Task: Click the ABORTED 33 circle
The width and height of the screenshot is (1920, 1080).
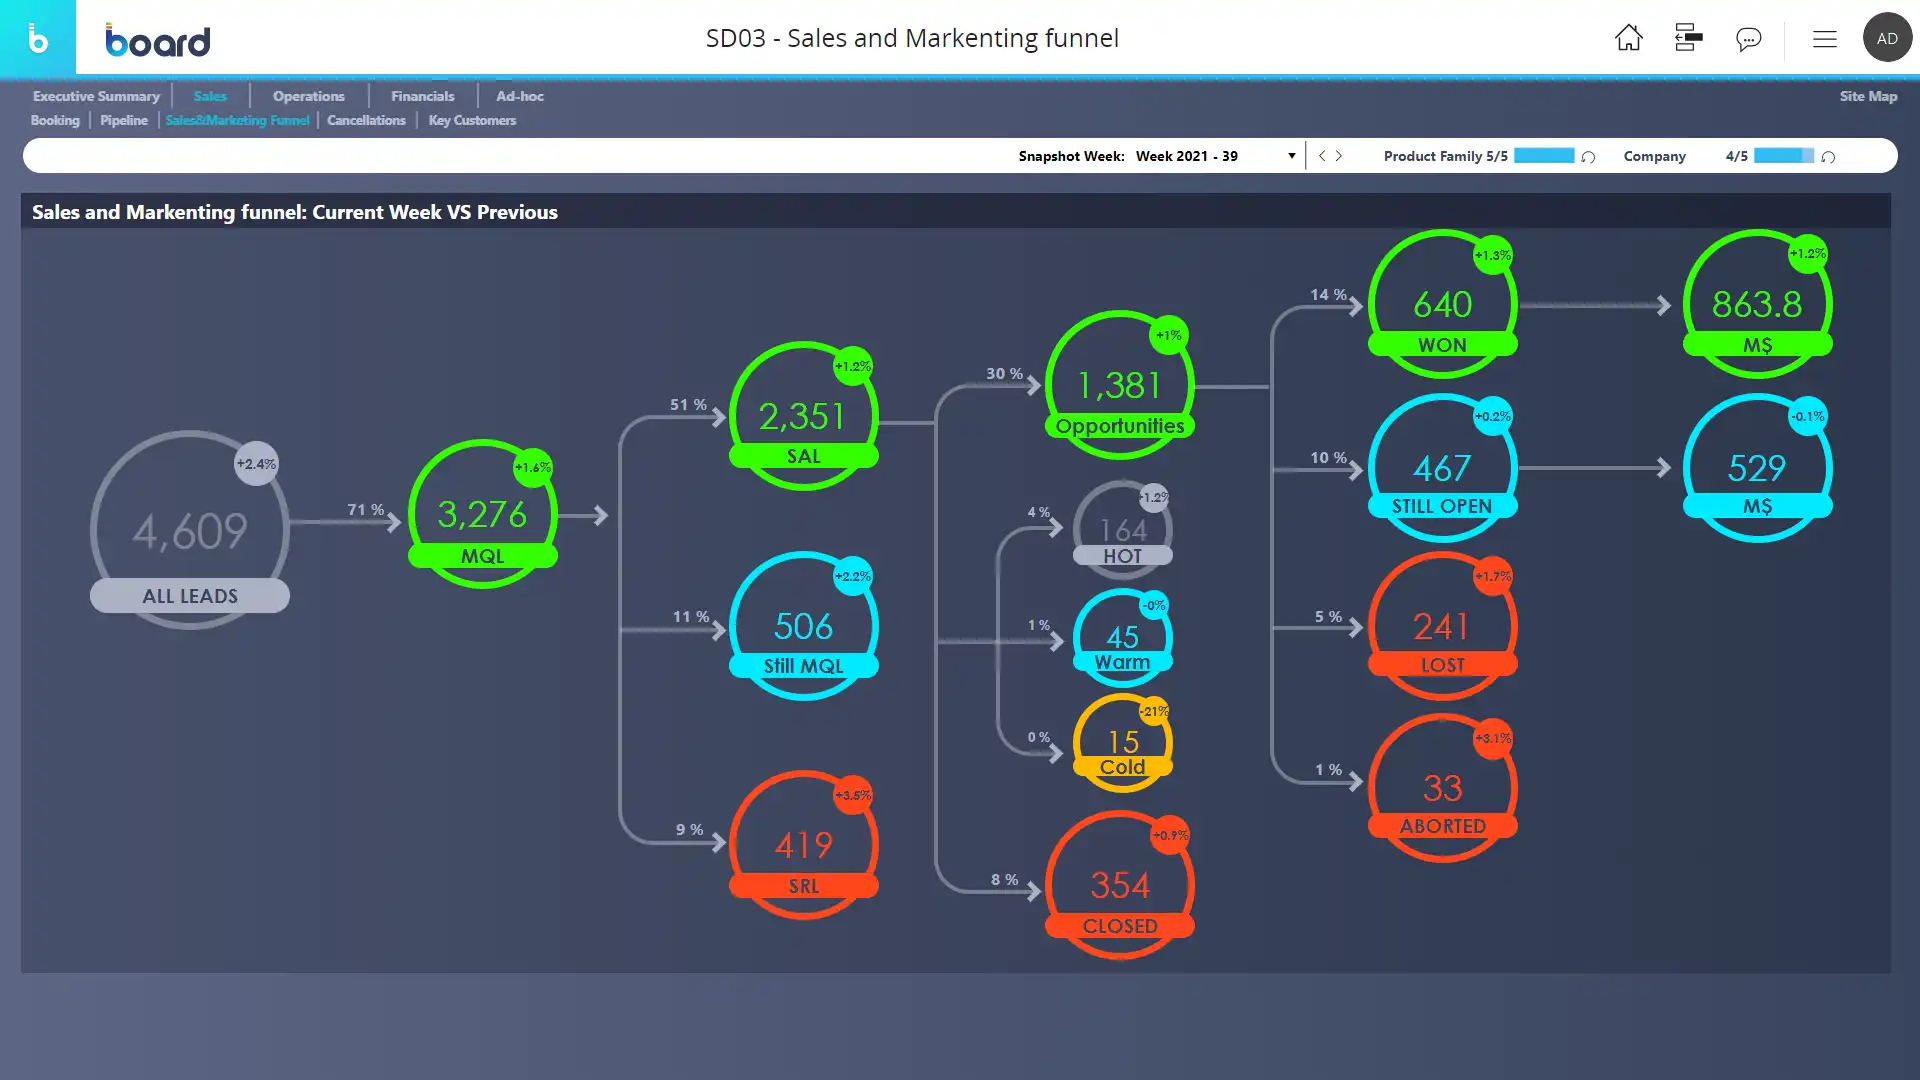Action: (1443, 788)
